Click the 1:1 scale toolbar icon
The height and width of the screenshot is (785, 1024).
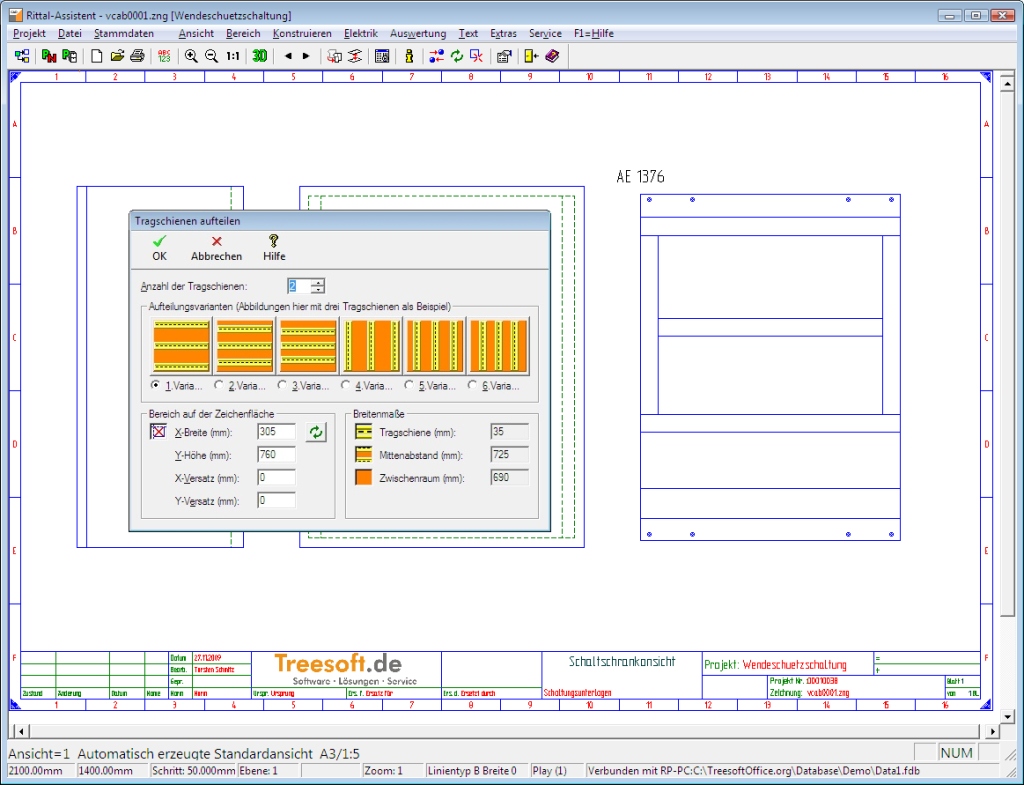pyautogui.click(x=233, y=56)
